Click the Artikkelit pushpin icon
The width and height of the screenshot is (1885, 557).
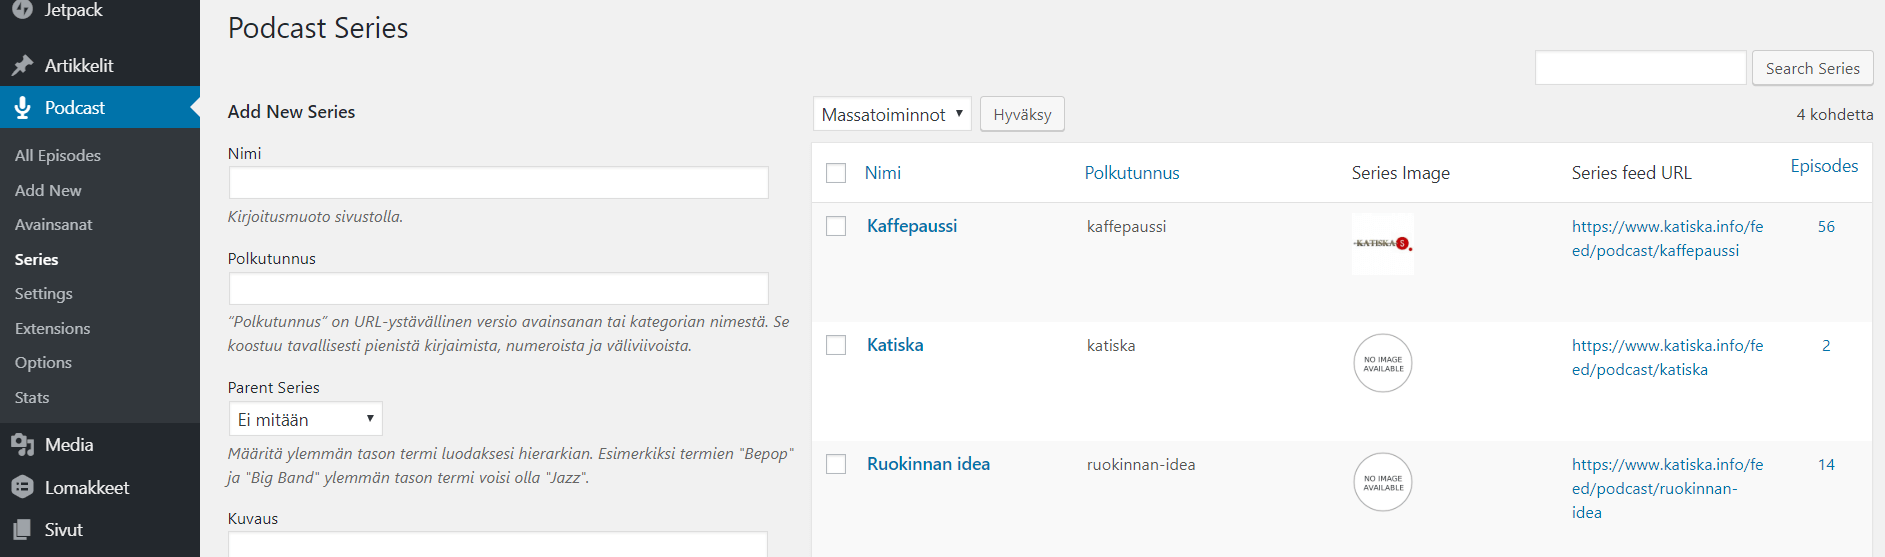click(22, 66)
